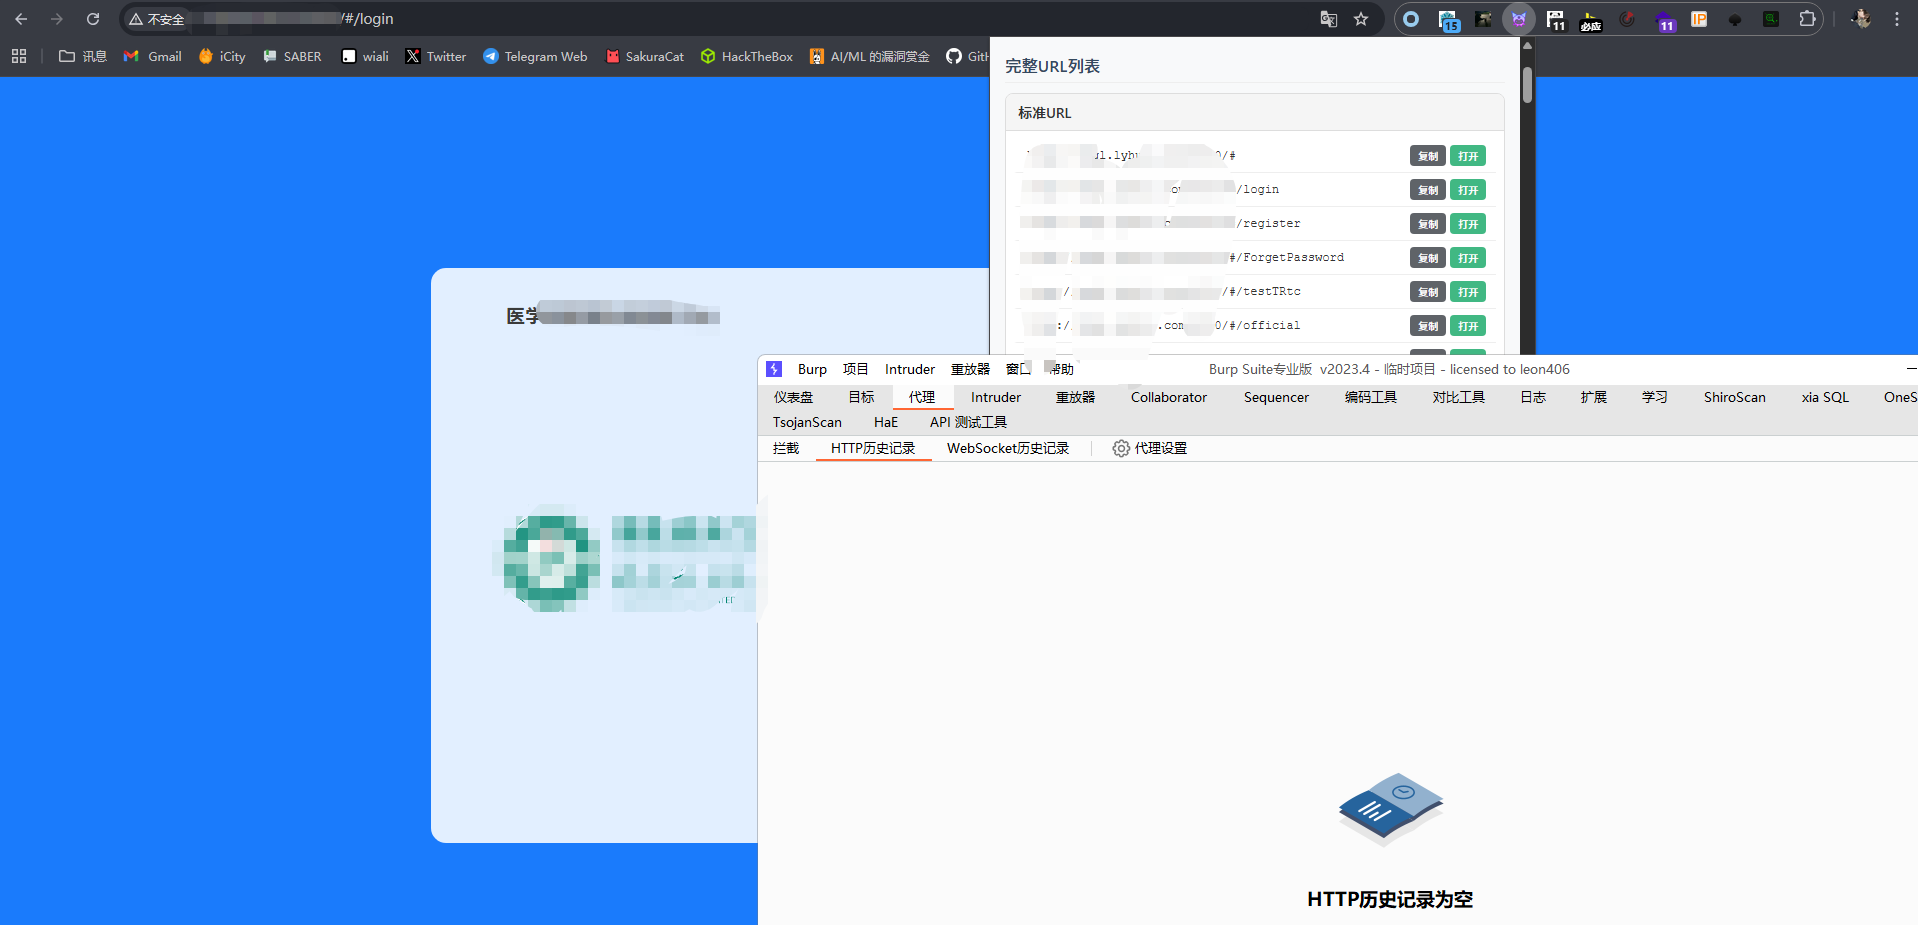Copy the #/testTRtc URL
This screenshot has height=925, width=1918.
coord(1428,292)
